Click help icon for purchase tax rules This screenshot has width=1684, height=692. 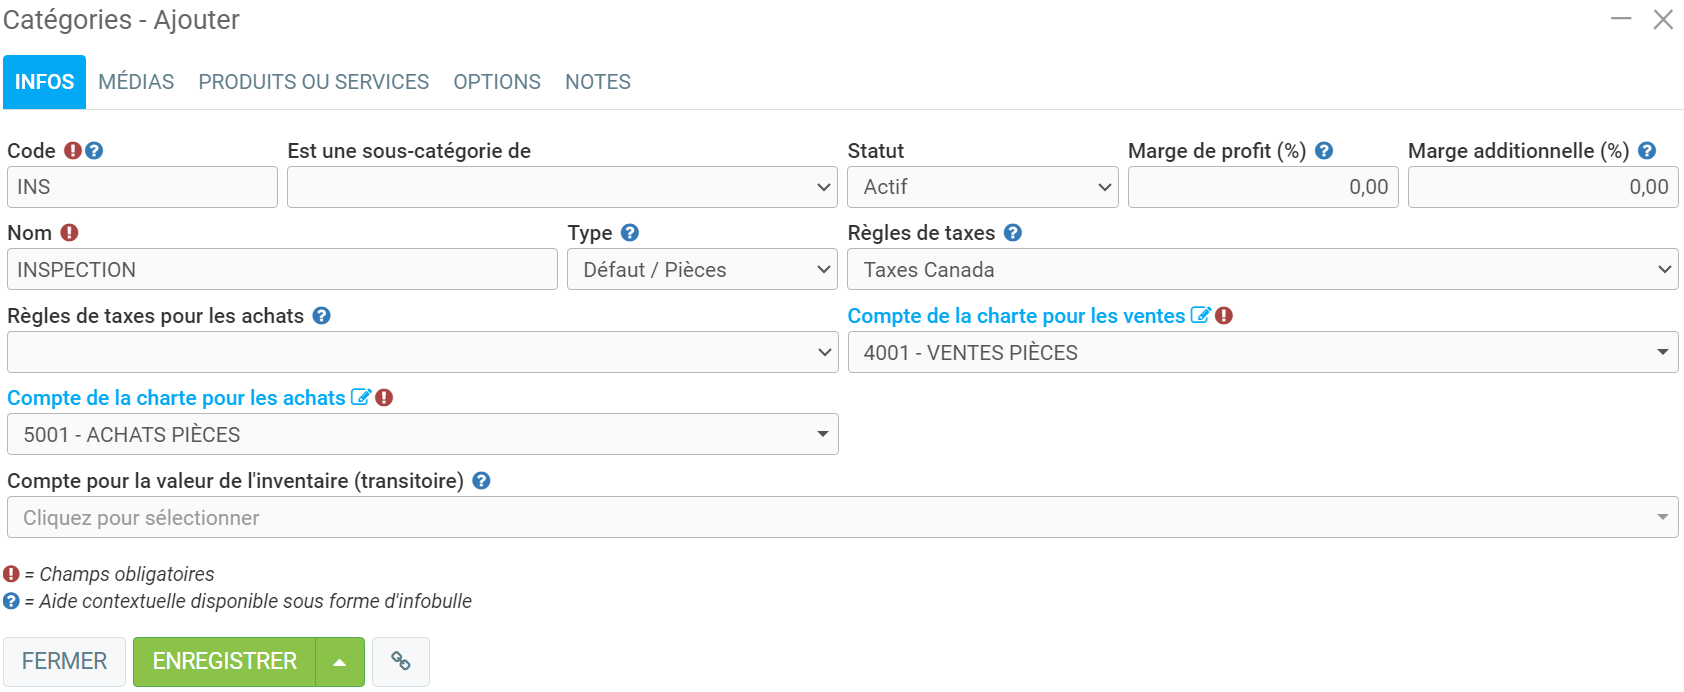[321, 316]
